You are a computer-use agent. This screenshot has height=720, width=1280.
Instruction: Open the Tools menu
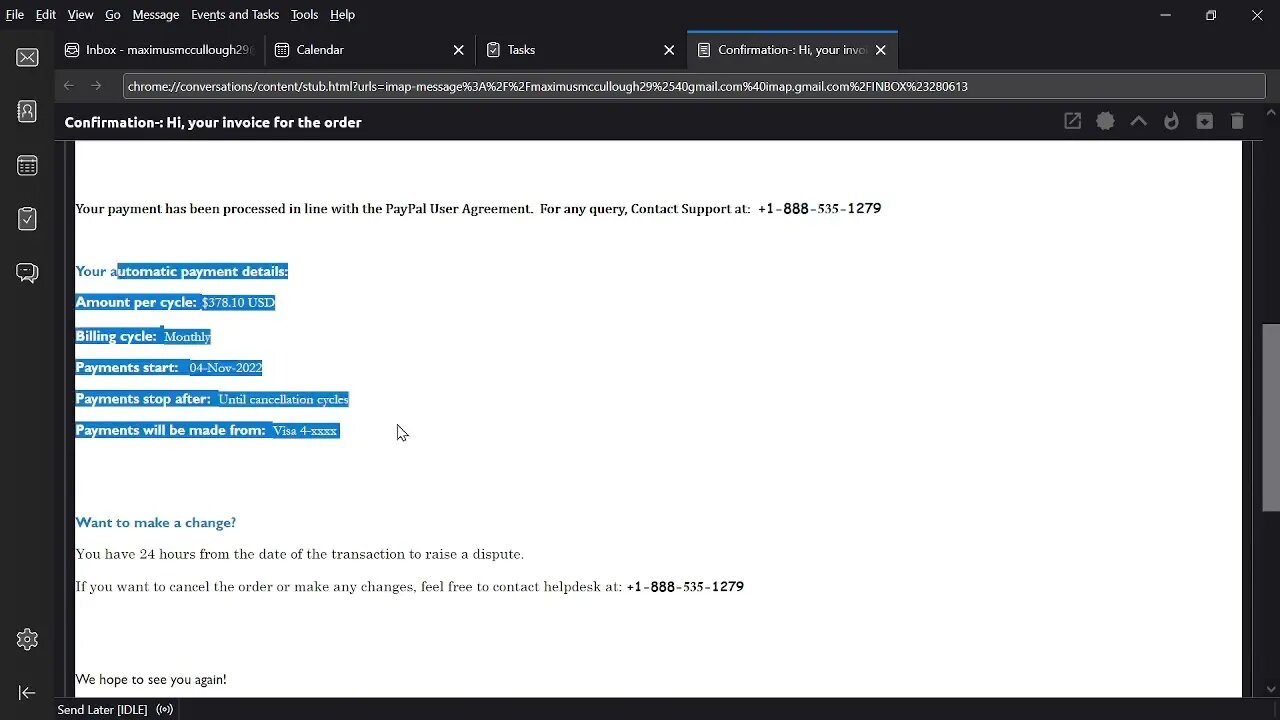305,15
